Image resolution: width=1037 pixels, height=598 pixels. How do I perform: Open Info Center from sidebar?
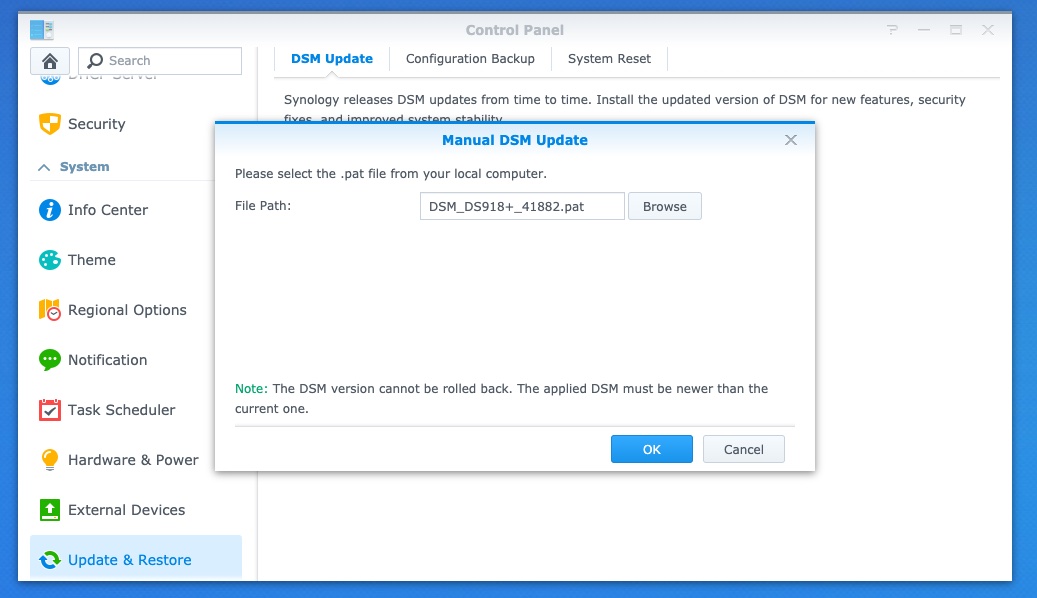pyautogui.click(x=136, y=210)
